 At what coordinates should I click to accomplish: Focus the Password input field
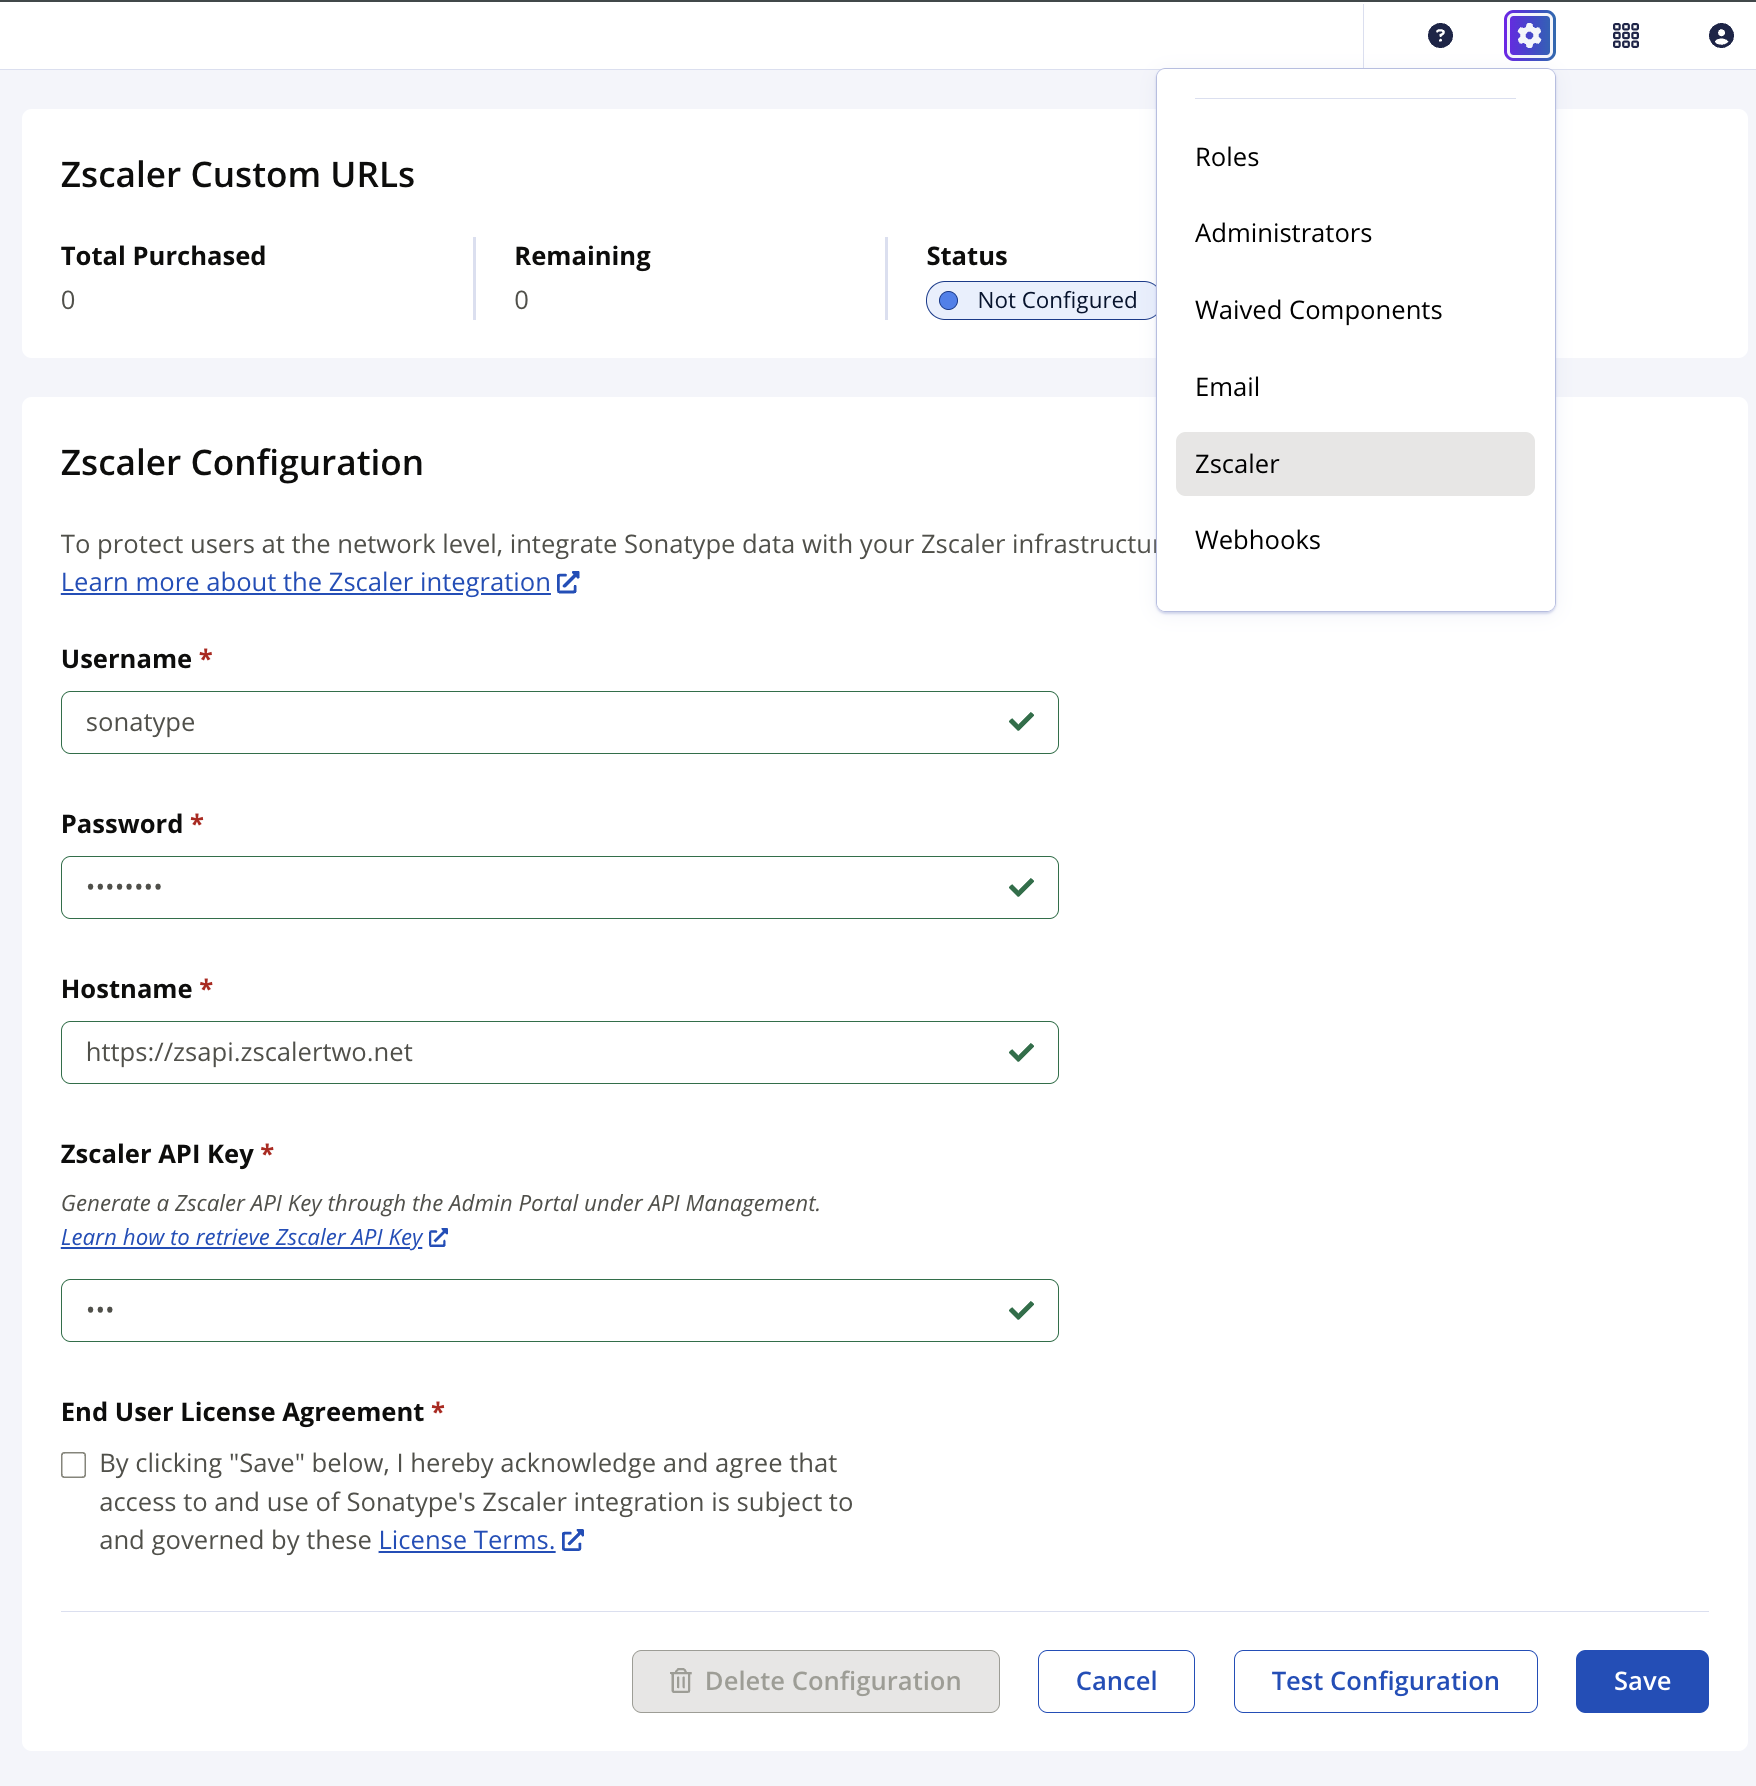[560, 887]
